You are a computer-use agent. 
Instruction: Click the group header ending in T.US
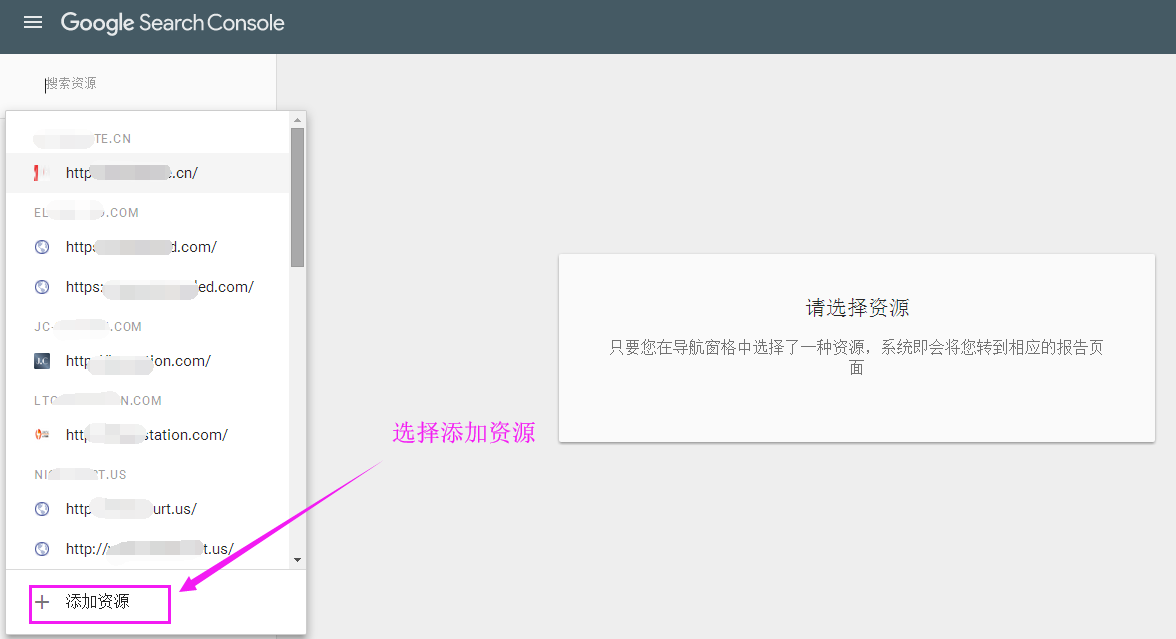[80, 475]
